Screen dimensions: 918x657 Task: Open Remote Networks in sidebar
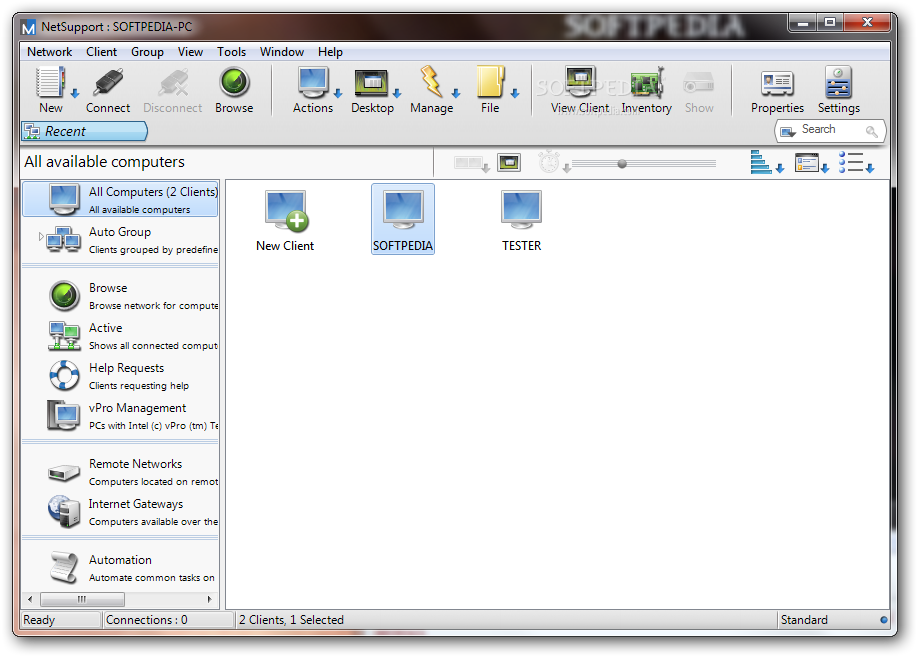click(121, 471)
